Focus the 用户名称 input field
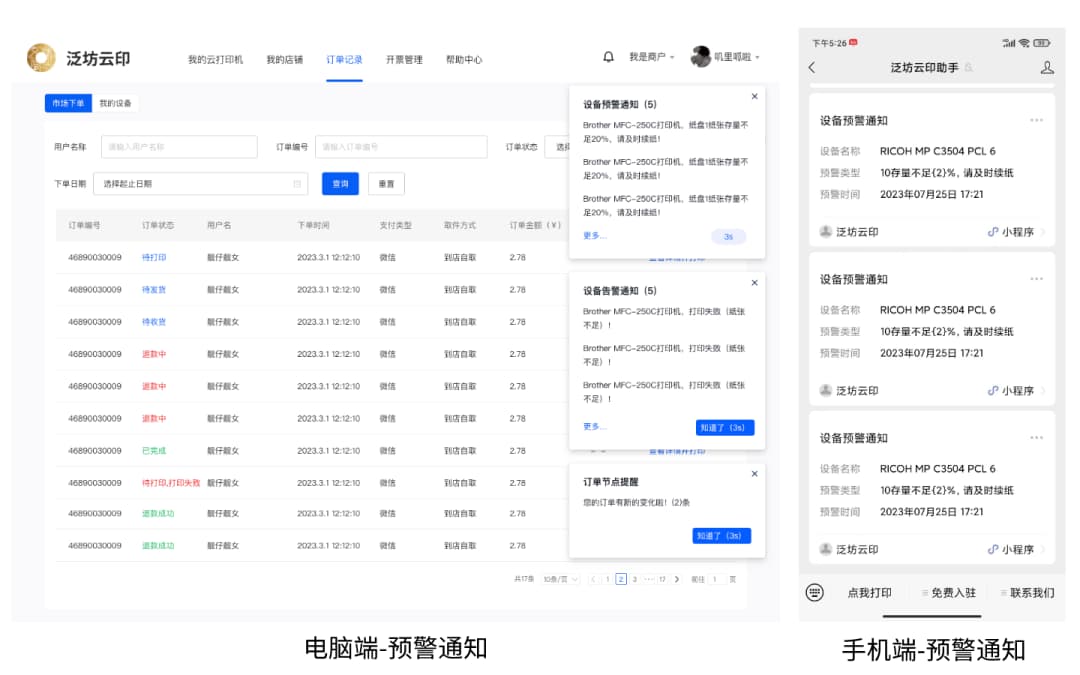The width and height of the screenshot is (1080, 675). tap(179, 147)
